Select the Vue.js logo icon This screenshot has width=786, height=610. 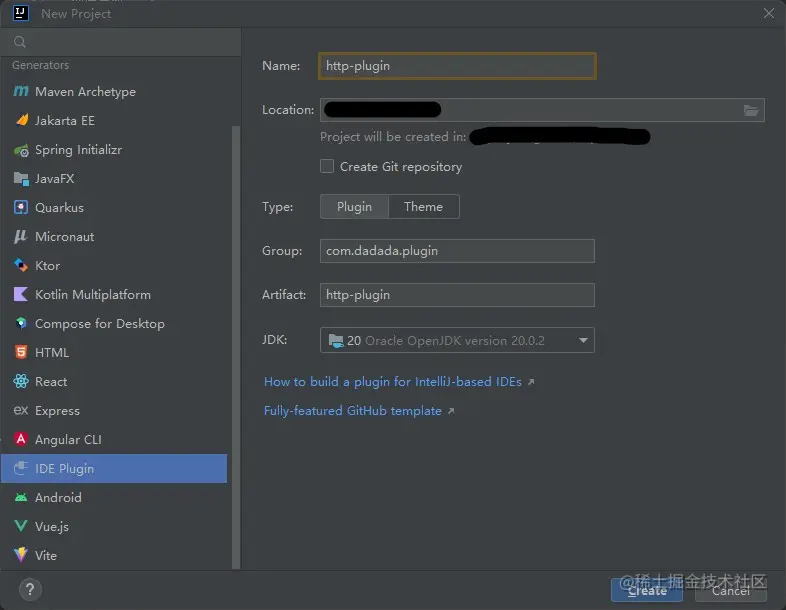[x=21, y=526]
